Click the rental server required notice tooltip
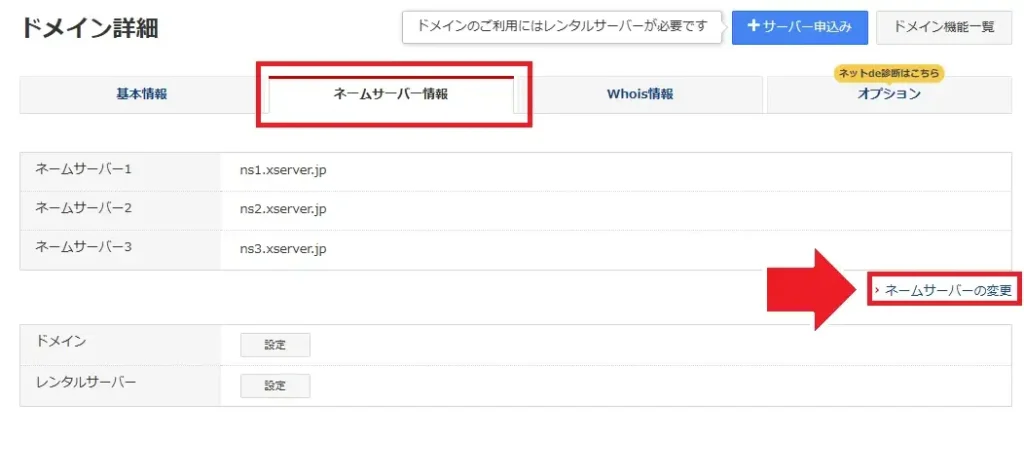 (x=562, y=27)
